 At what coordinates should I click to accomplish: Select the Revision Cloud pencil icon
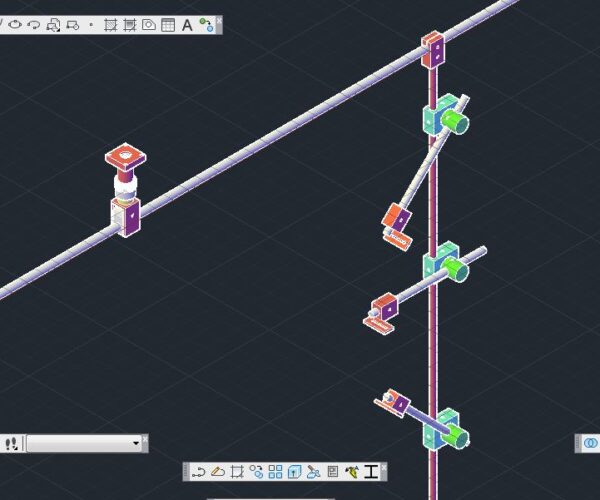(218, 472)
